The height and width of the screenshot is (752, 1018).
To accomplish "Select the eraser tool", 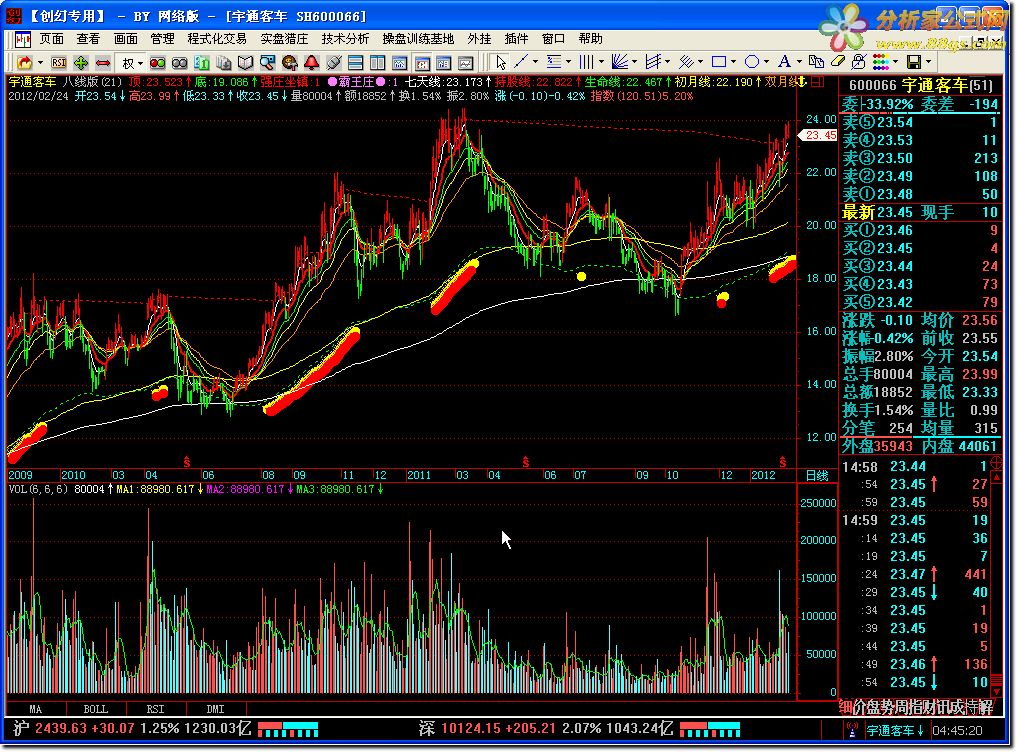I will point(838,62).
